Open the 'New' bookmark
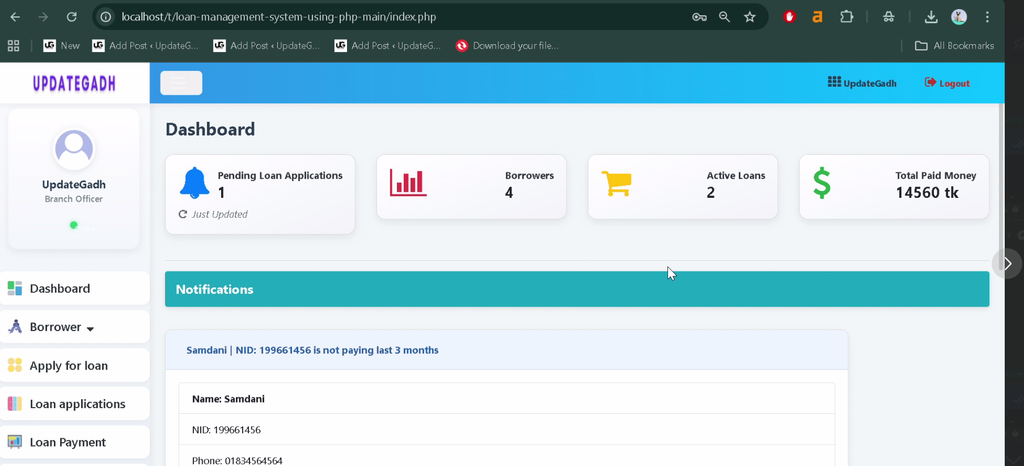This screenshot has height=466, width=1024. [x=61, y=46]
